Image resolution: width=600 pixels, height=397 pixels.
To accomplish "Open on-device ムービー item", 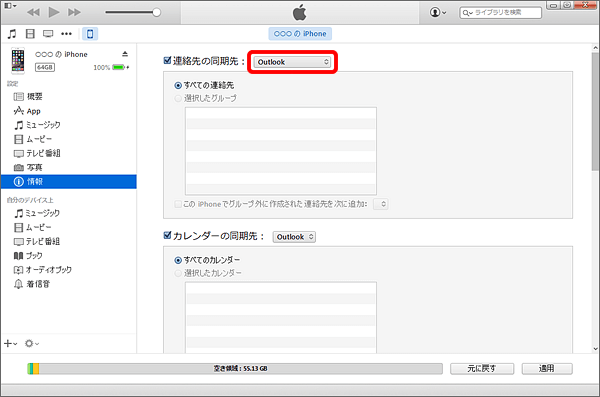I will [33, 227].
